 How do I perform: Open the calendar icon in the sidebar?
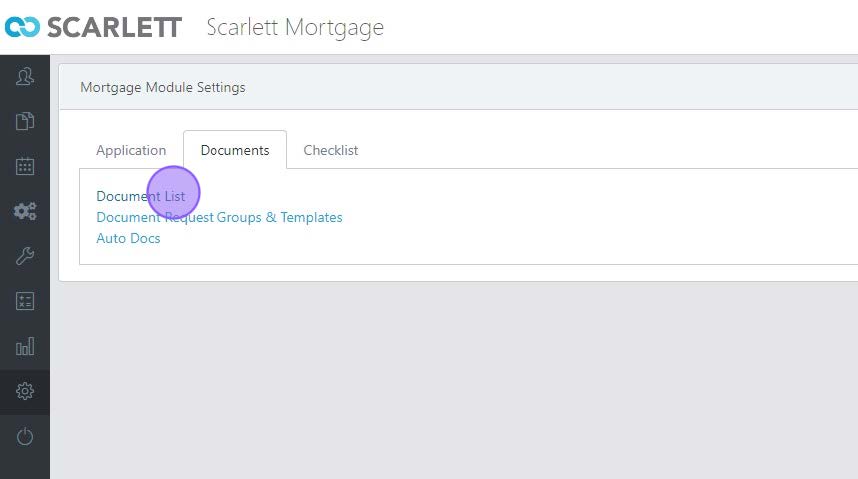25,166
